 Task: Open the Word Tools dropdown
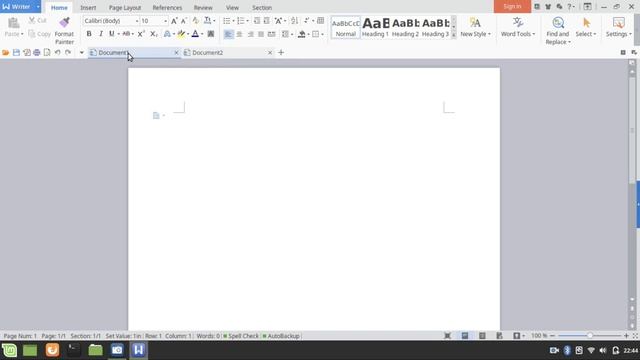[x=518, y=34]
